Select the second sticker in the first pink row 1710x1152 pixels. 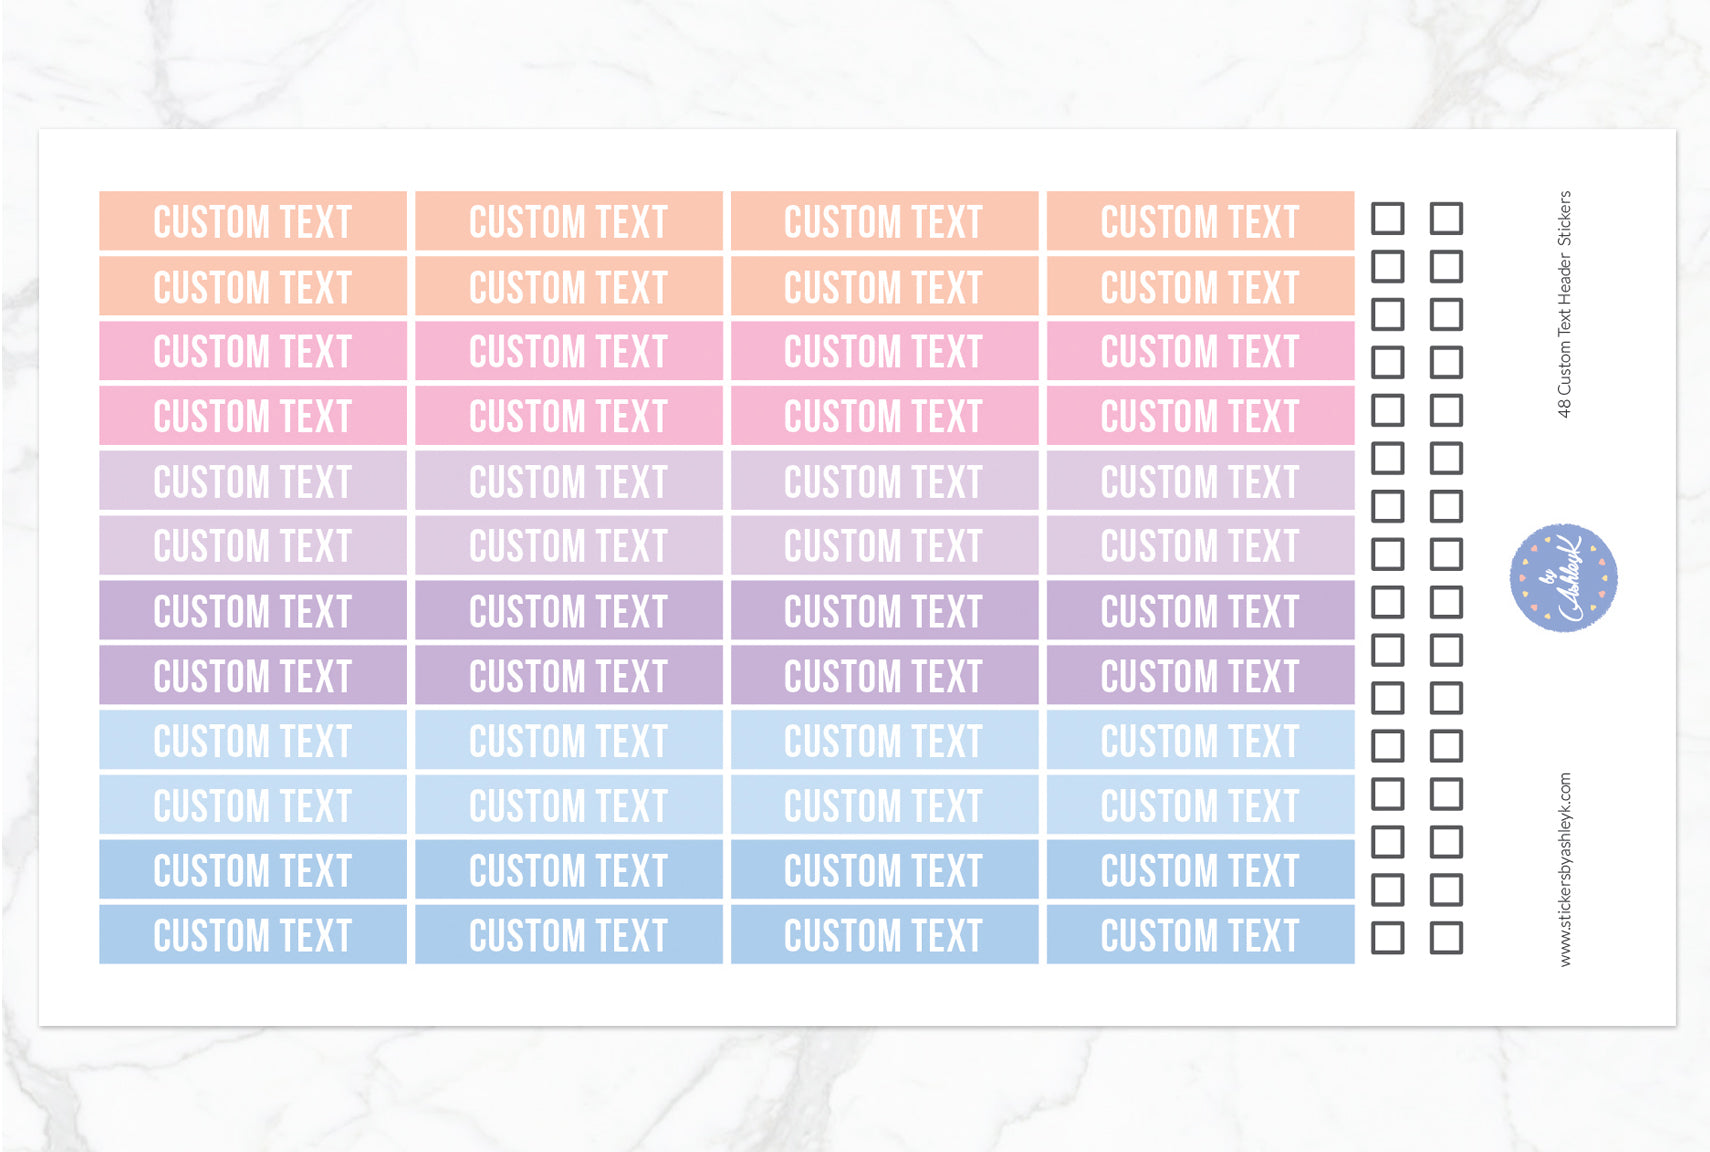(x=568, y=351)
